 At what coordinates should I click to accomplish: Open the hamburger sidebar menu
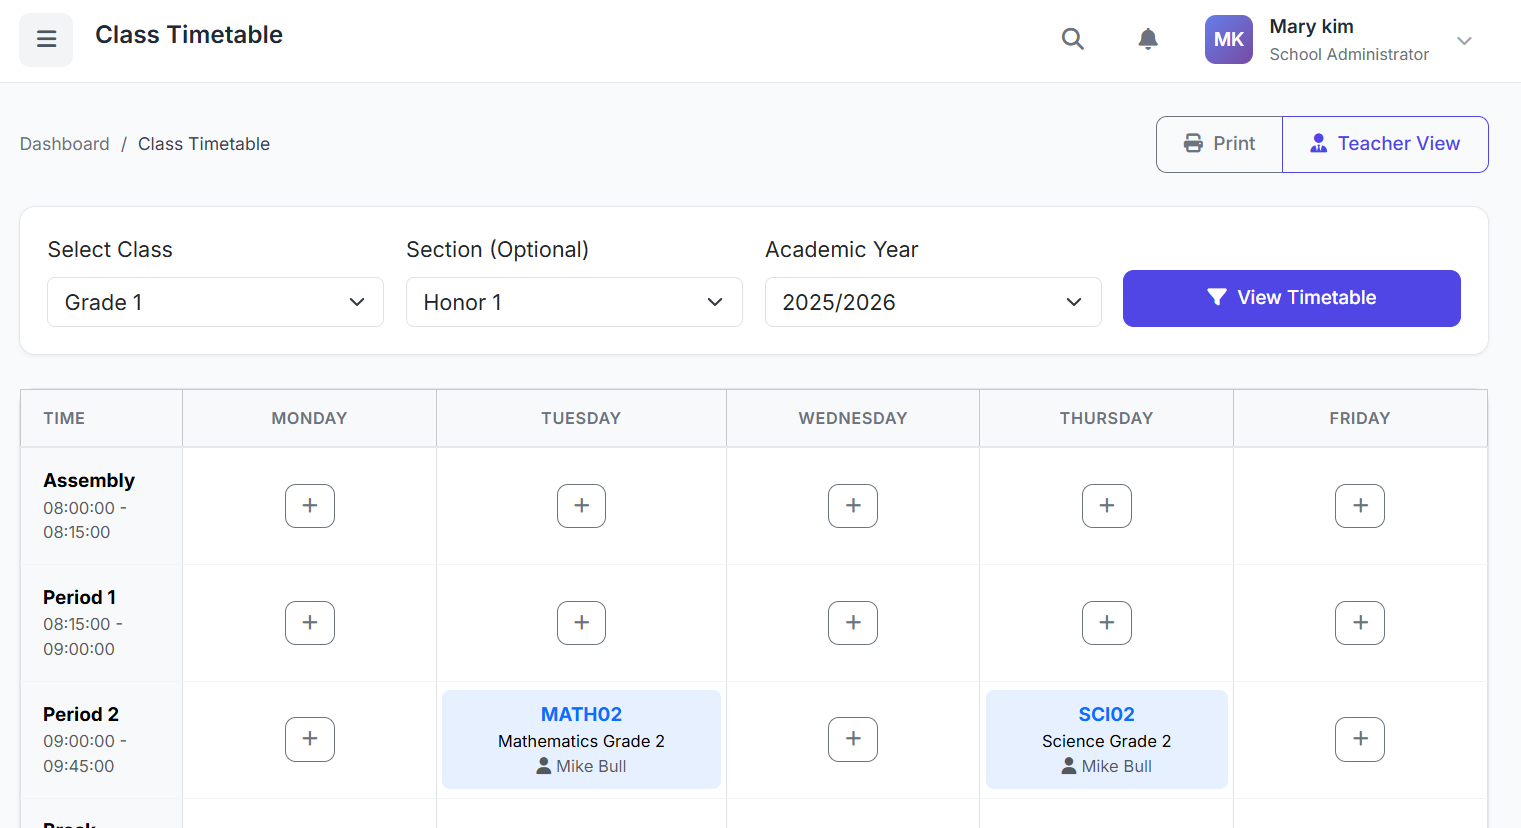46,40
